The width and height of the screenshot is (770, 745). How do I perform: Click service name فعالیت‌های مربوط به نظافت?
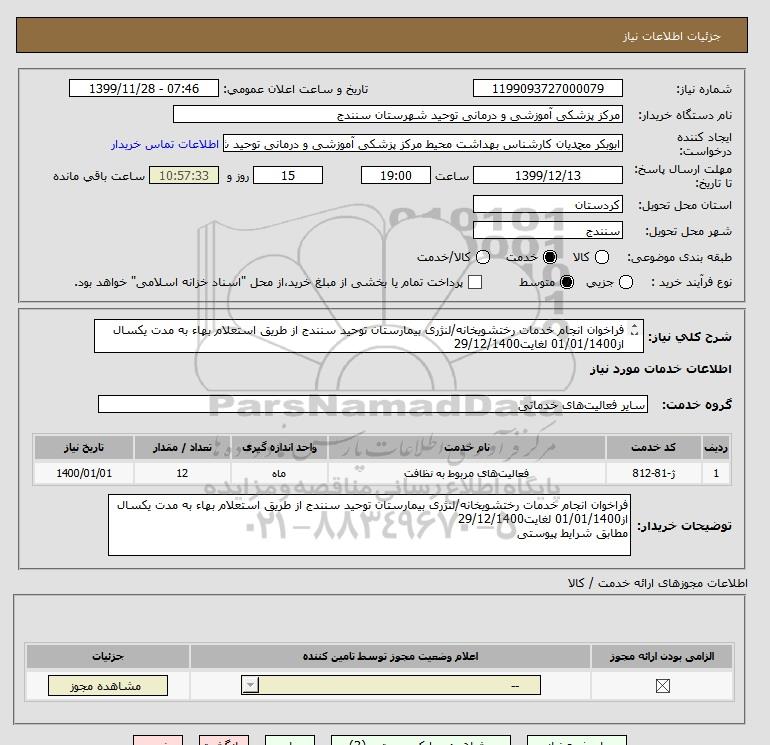(x=467, y=473)
